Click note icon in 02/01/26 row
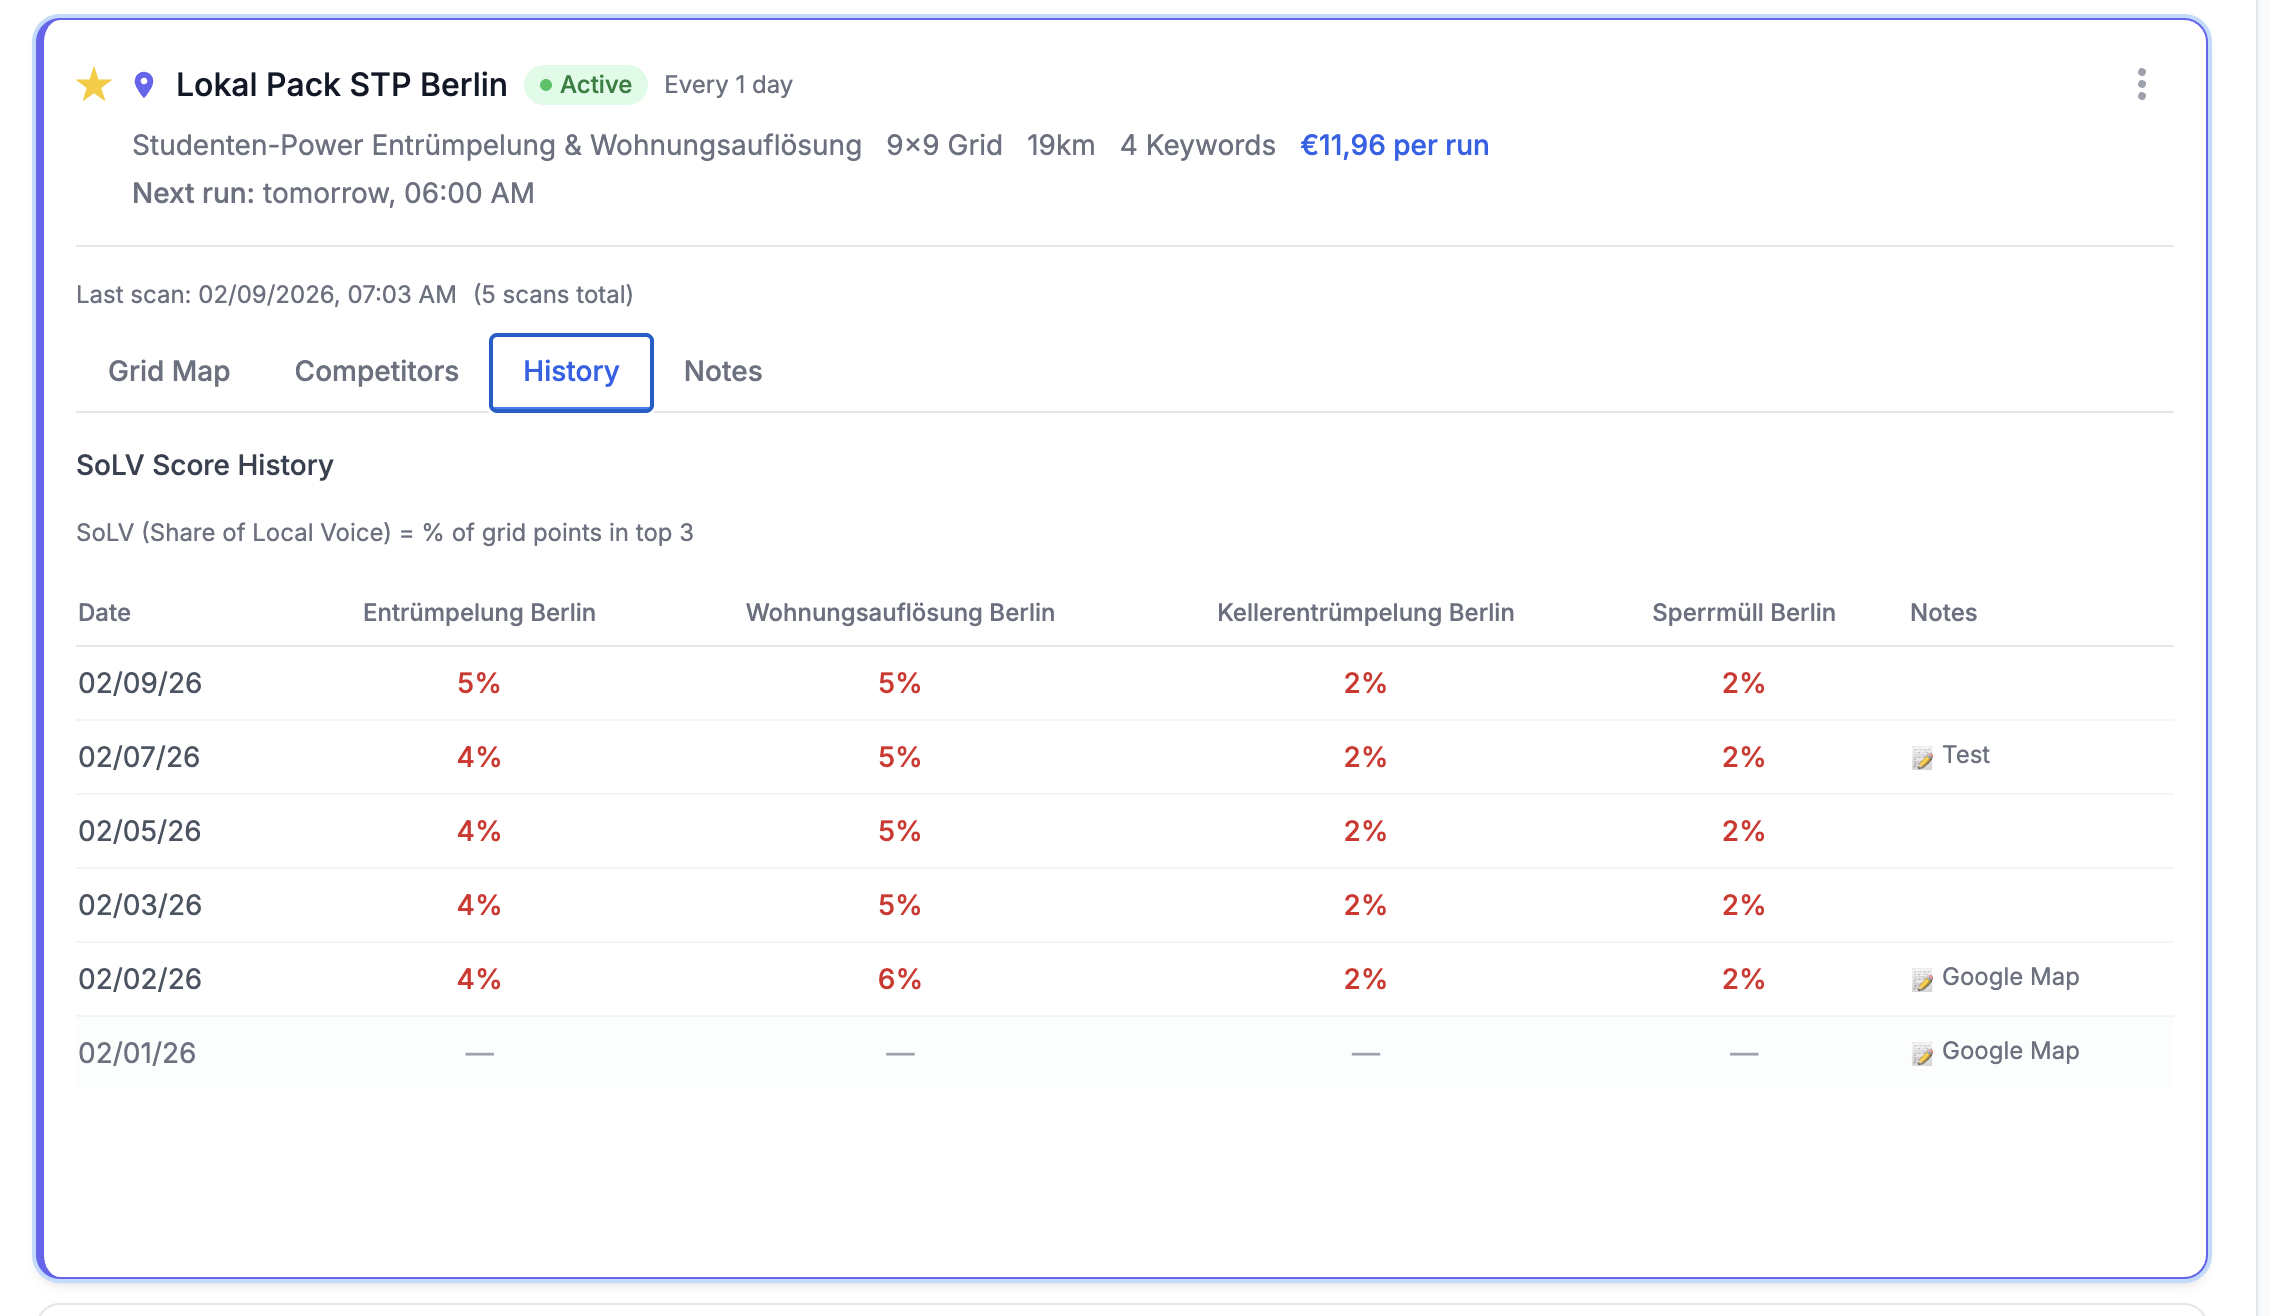The width and height of the screenshot is (2270, 1316). (1922, 1054)
